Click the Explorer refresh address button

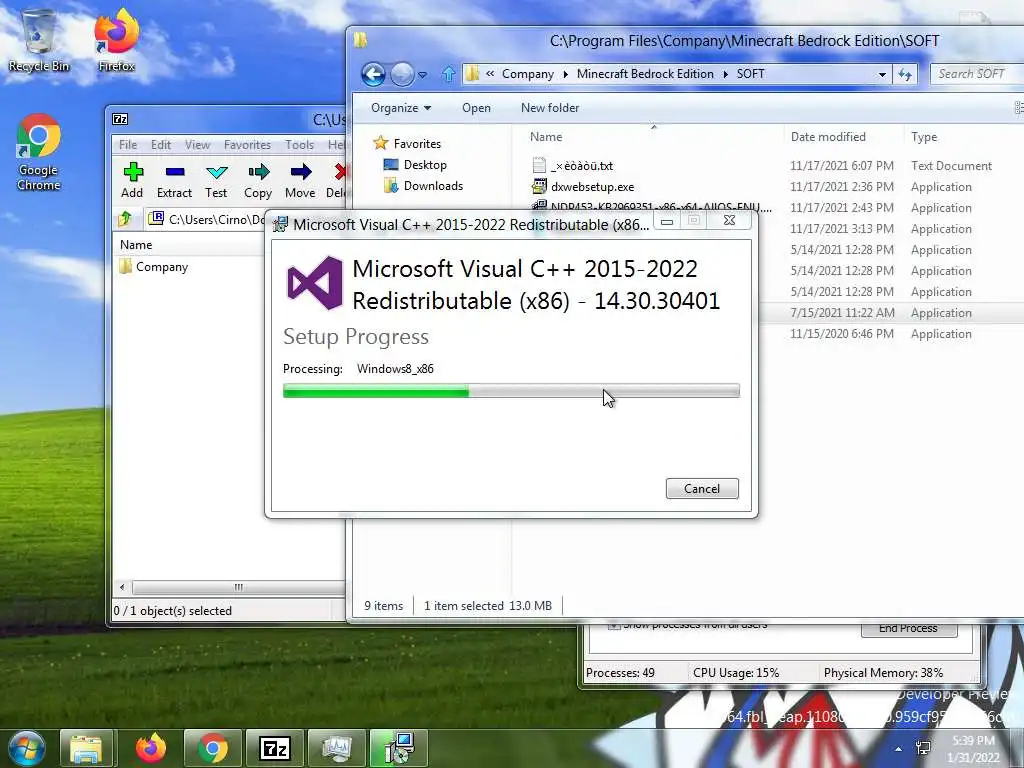(905, 74)
